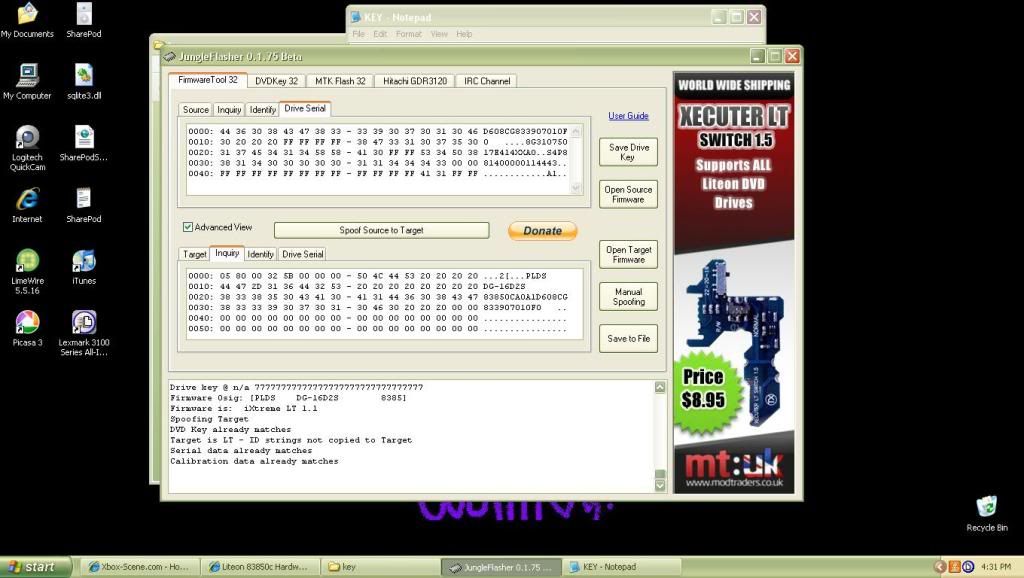This screenshot has height=578, width=1024.
Task: Open My Computer desktop icon
Action: pyautogui.click(x=28, y=76)
